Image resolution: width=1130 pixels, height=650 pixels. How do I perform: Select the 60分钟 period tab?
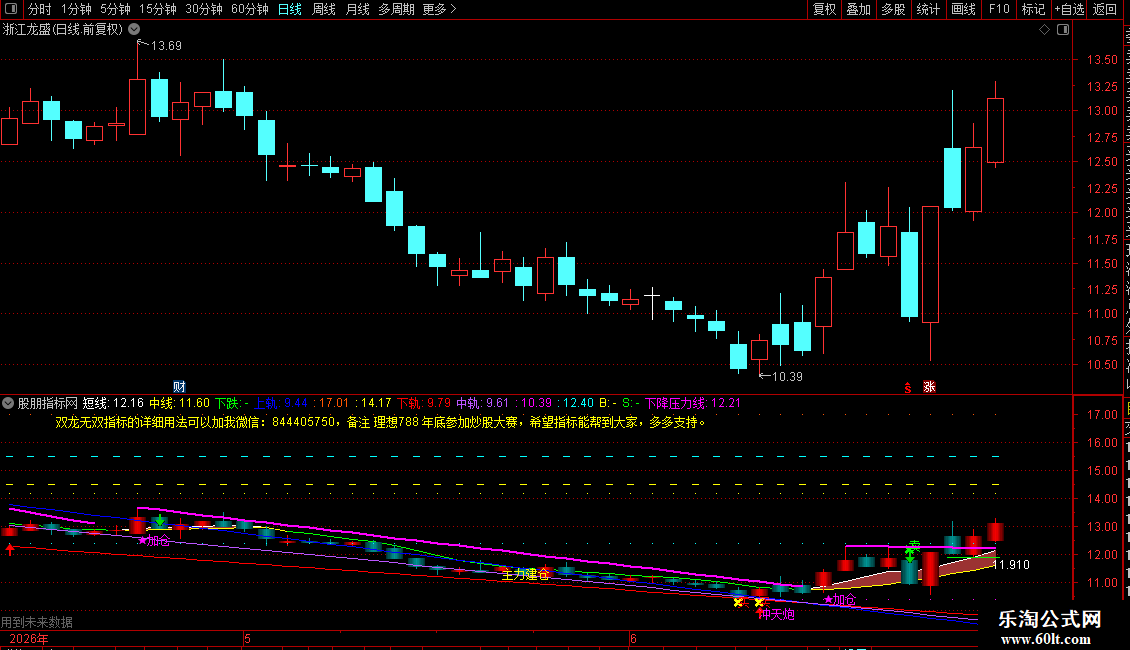[x=250, y=9]
